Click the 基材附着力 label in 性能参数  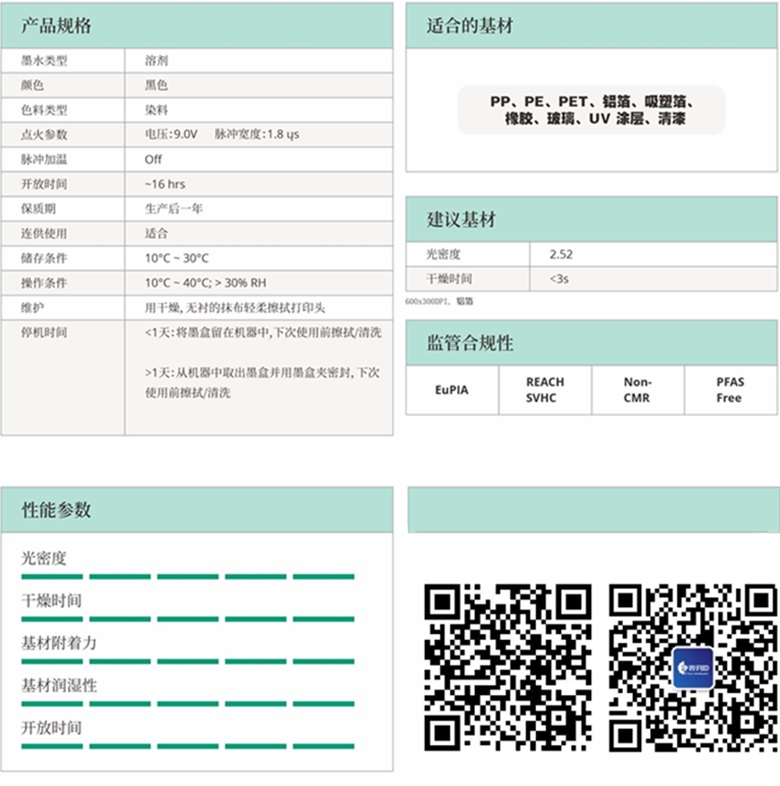coord(59,643)
